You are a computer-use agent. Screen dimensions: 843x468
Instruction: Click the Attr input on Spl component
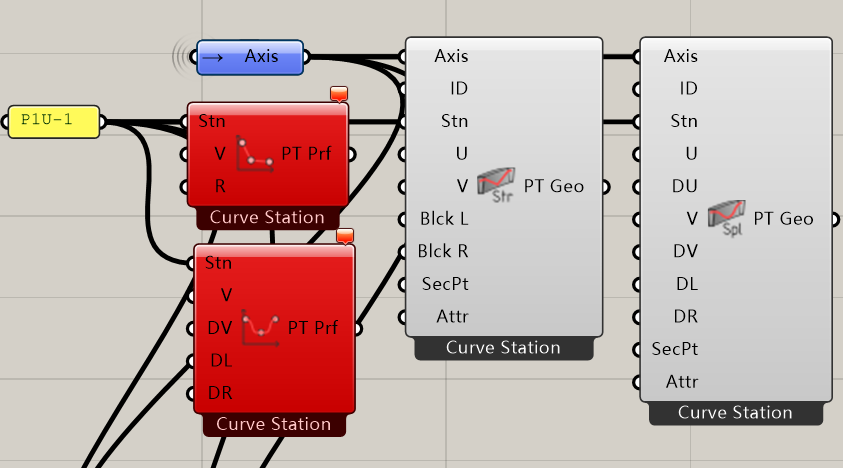point(681,381)
